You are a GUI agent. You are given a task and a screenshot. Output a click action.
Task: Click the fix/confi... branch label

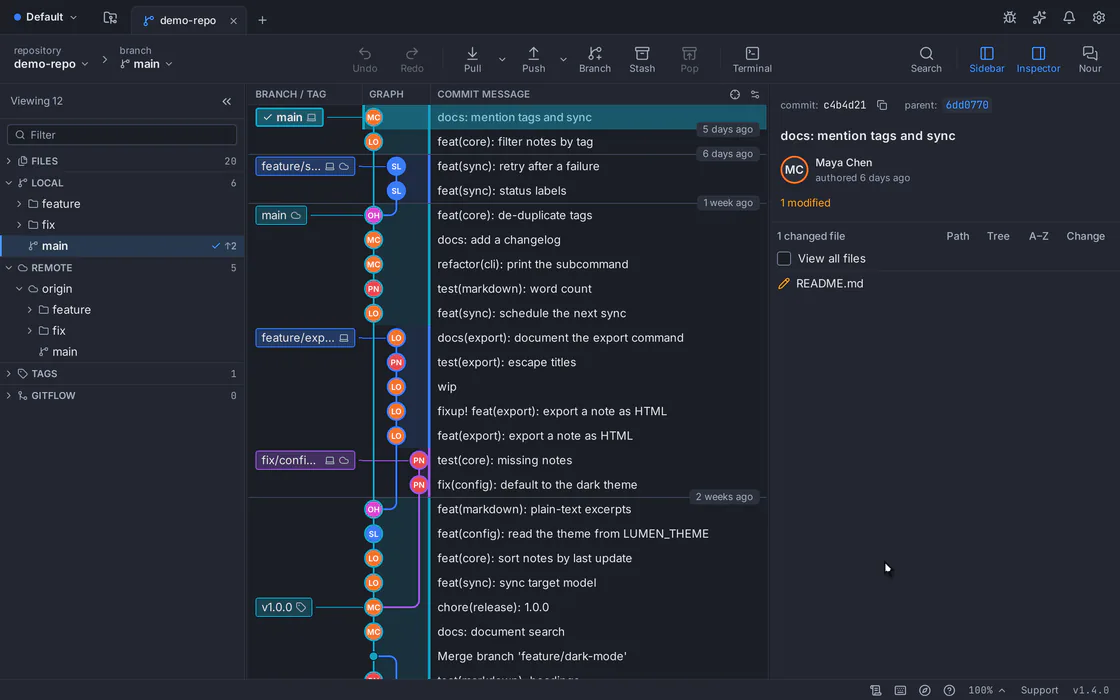(305, 460)
